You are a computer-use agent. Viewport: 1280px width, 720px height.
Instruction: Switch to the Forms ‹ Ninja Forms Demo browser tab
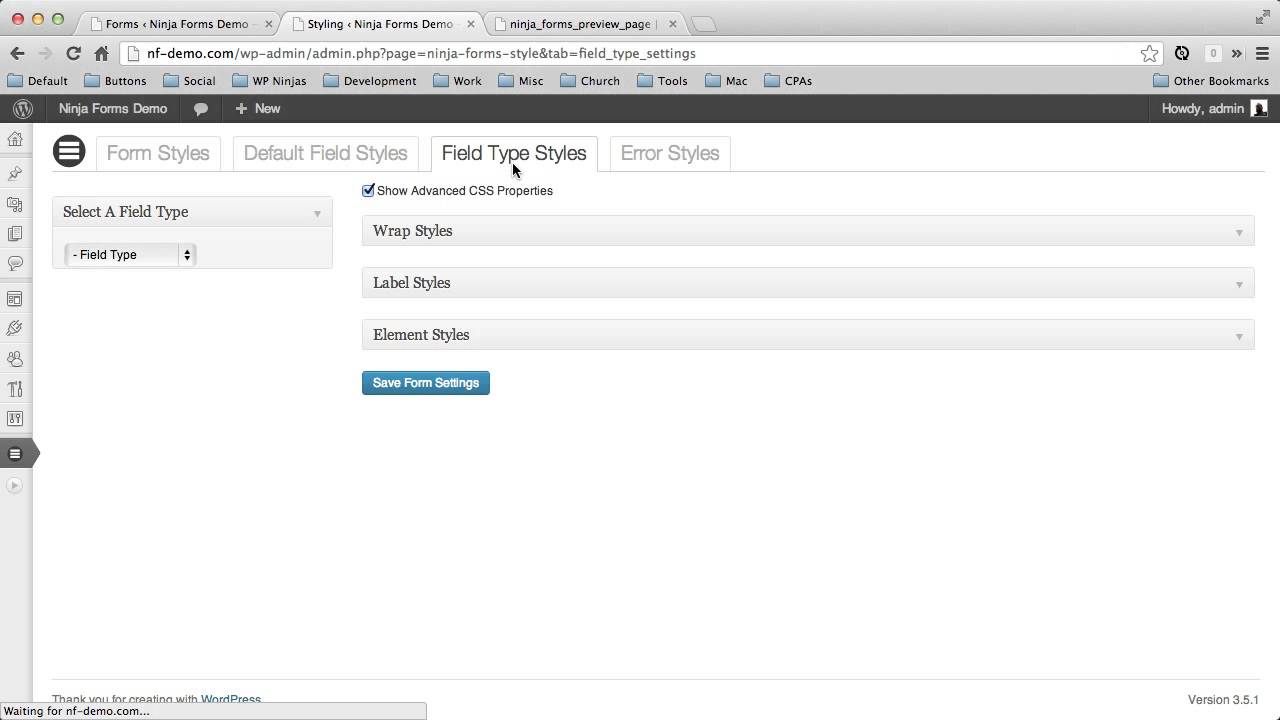[176, 24]
